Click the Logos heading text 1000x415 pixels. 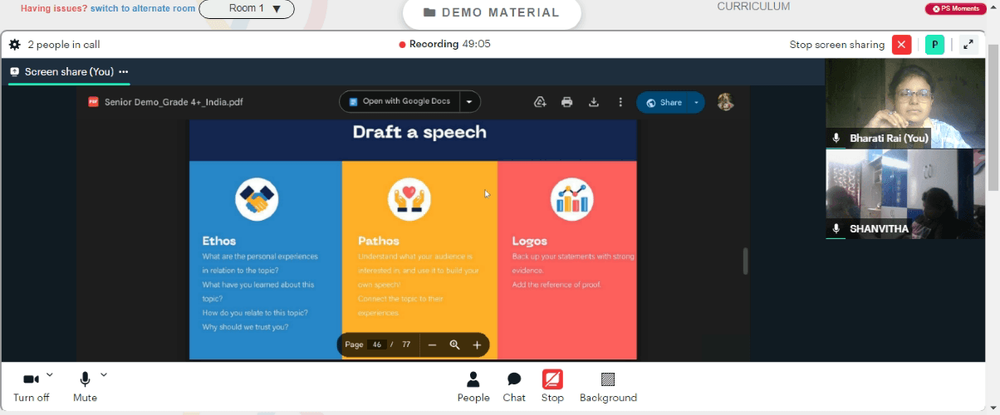(529, 241)
